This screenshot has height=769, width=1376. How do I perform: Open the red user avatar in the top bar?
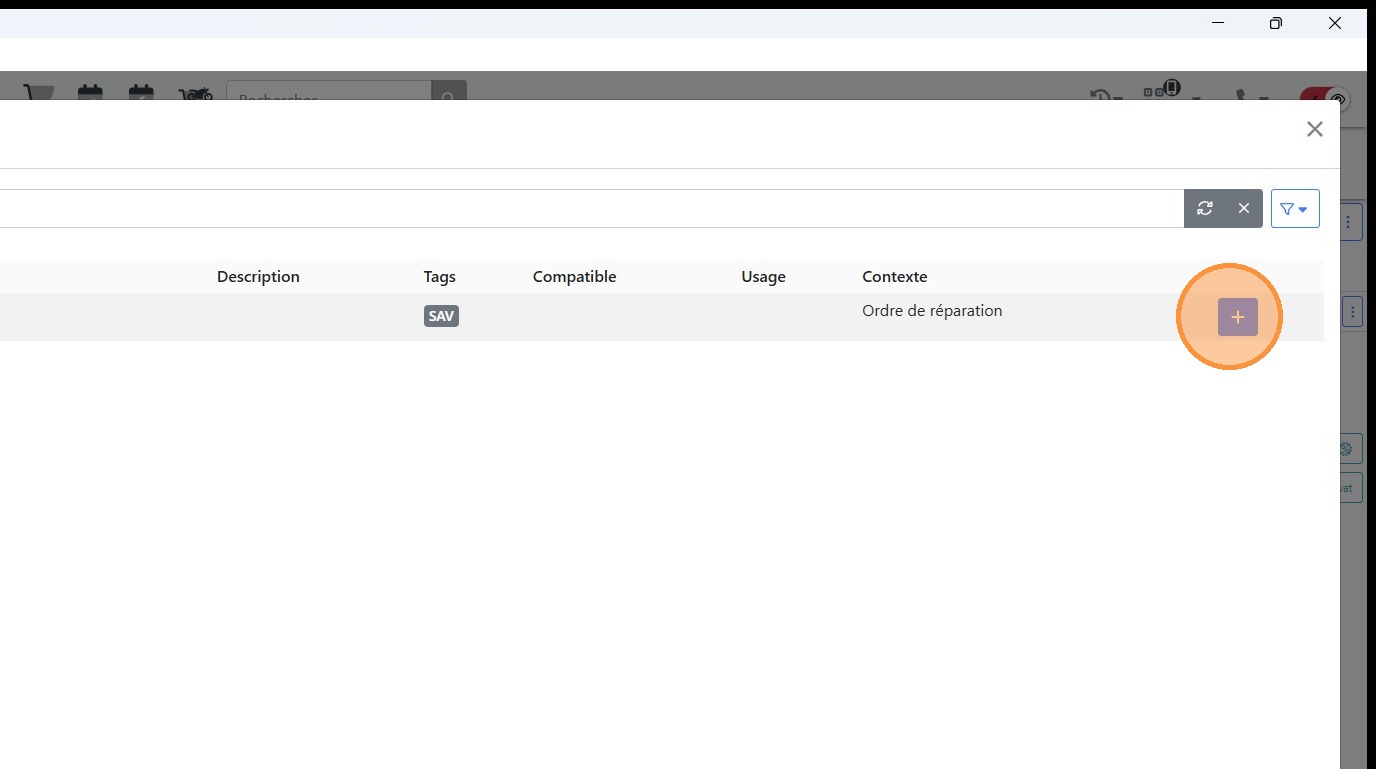(1325, 96)
